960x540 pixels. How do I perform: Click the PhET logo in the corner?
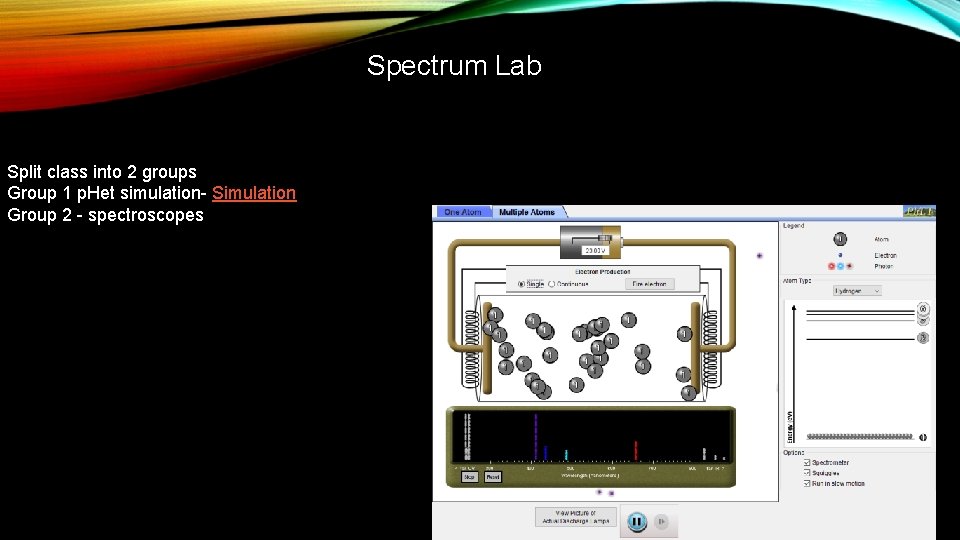pyautogui.click(x=919, y=212)
